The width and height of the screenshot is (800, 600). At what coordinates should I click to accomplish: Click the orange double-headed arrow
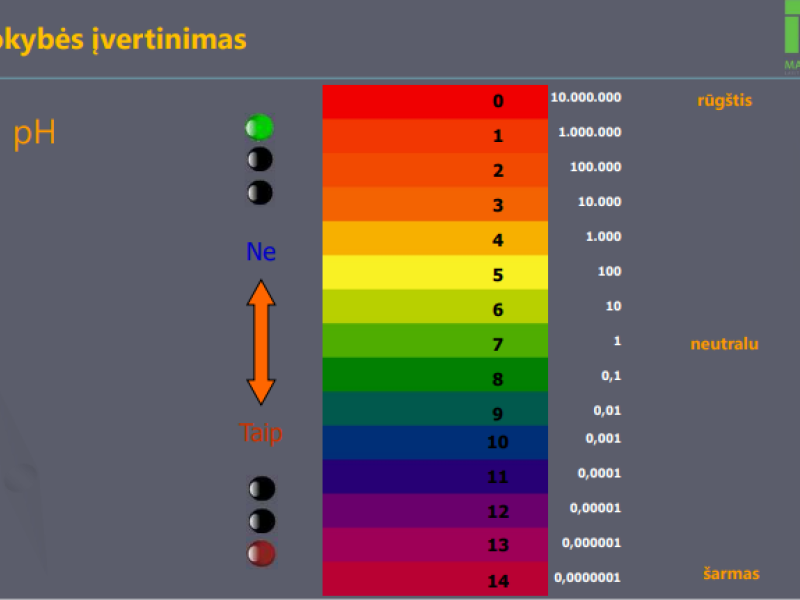(x=261, y=342)
